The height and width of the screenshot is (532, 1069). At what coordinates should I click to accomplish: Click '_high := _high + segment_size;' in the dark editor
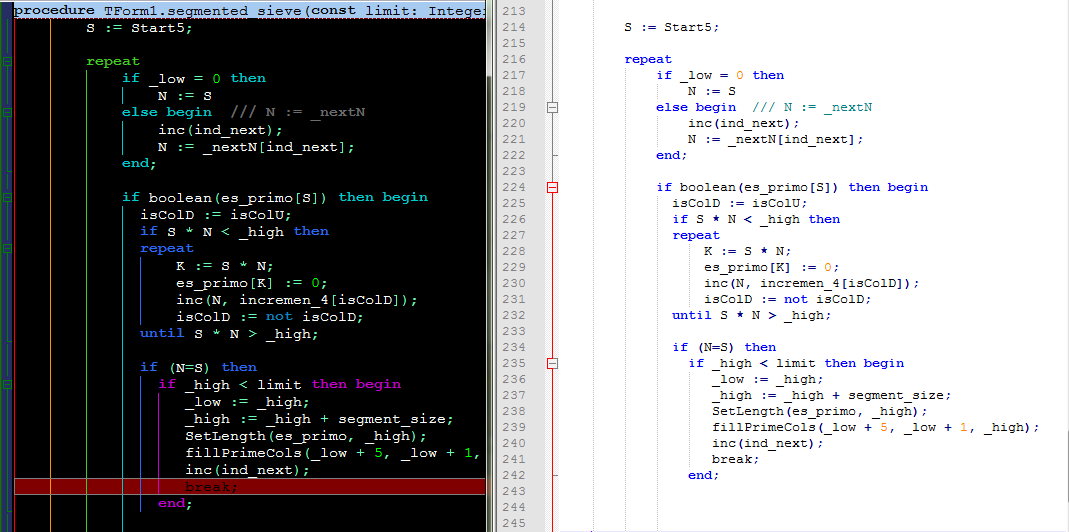coord(319,419)
